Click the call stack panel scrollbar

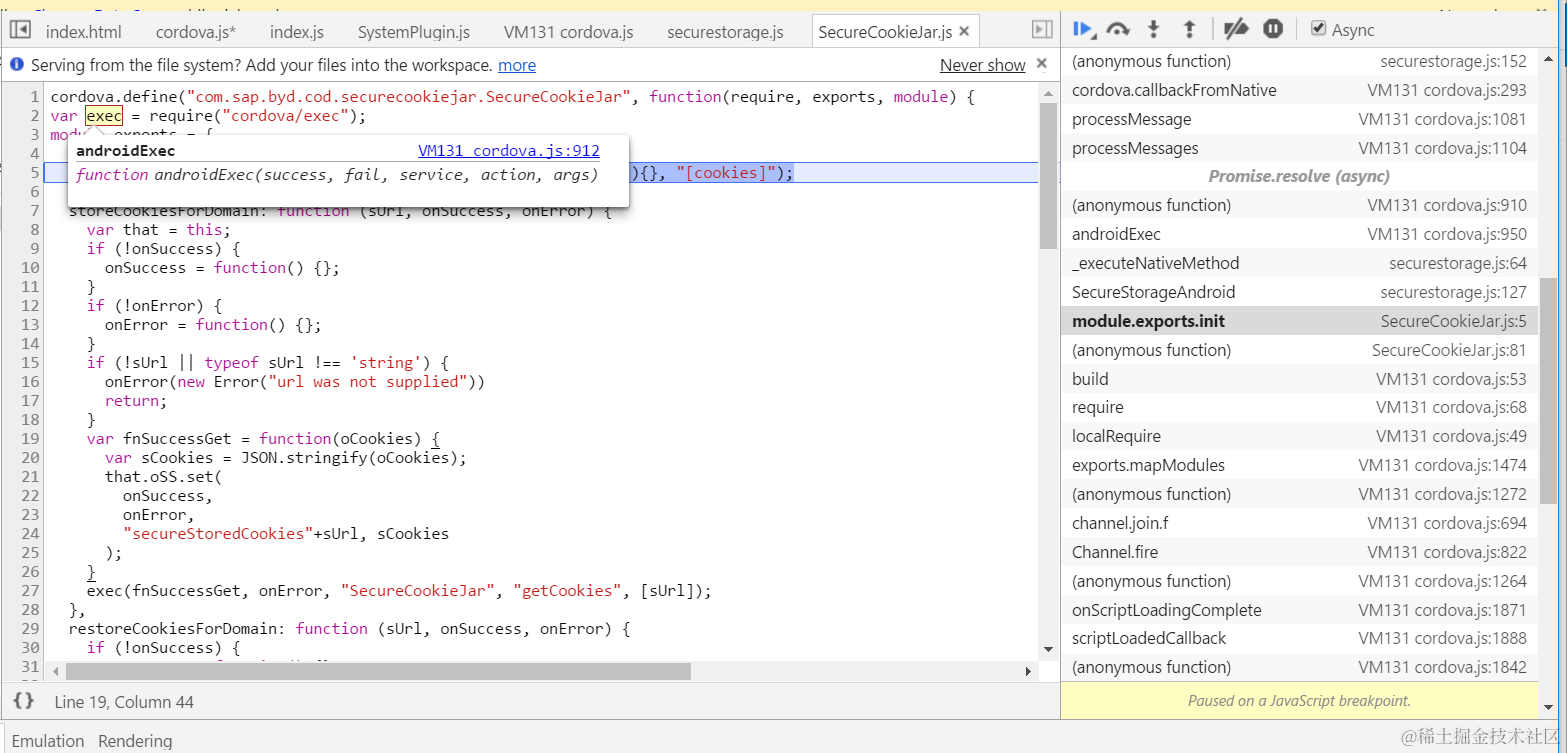(x=1547, y=390)
